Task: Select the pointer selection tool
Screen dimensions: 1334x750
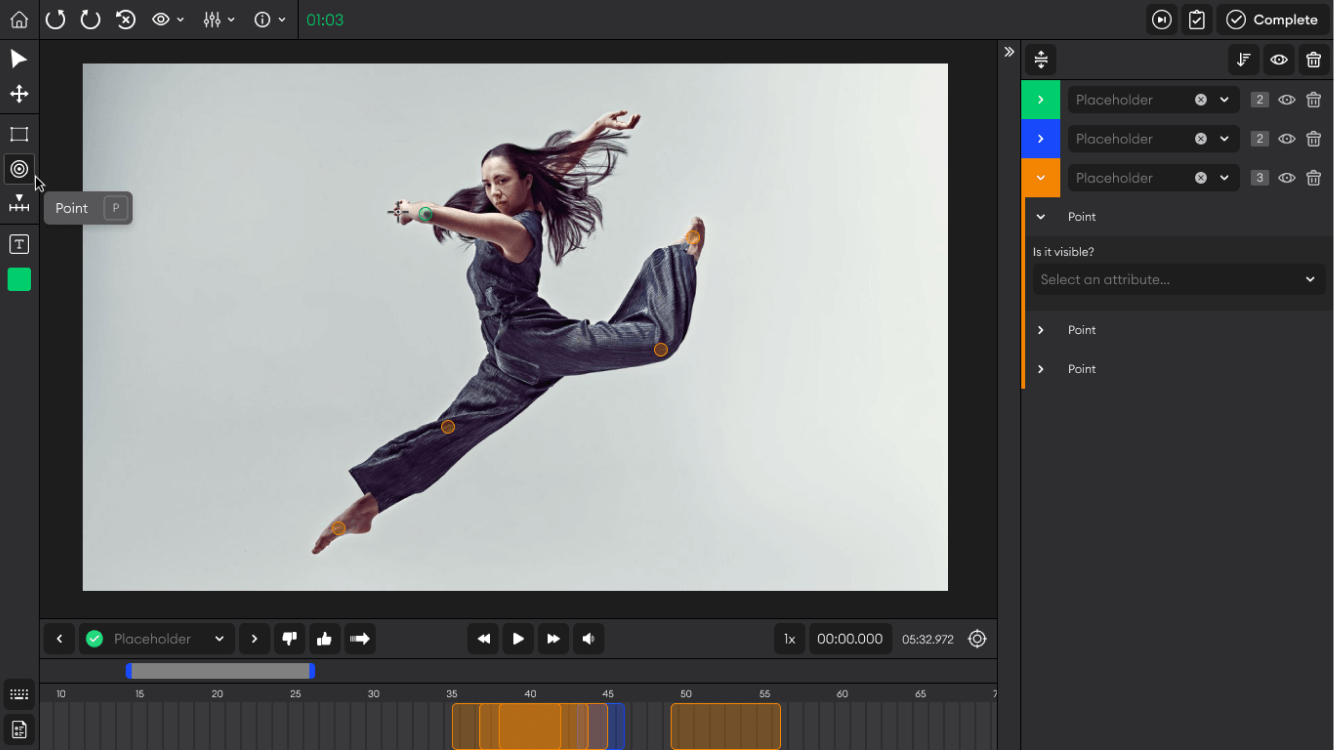Action: click(x=19, y=59)
